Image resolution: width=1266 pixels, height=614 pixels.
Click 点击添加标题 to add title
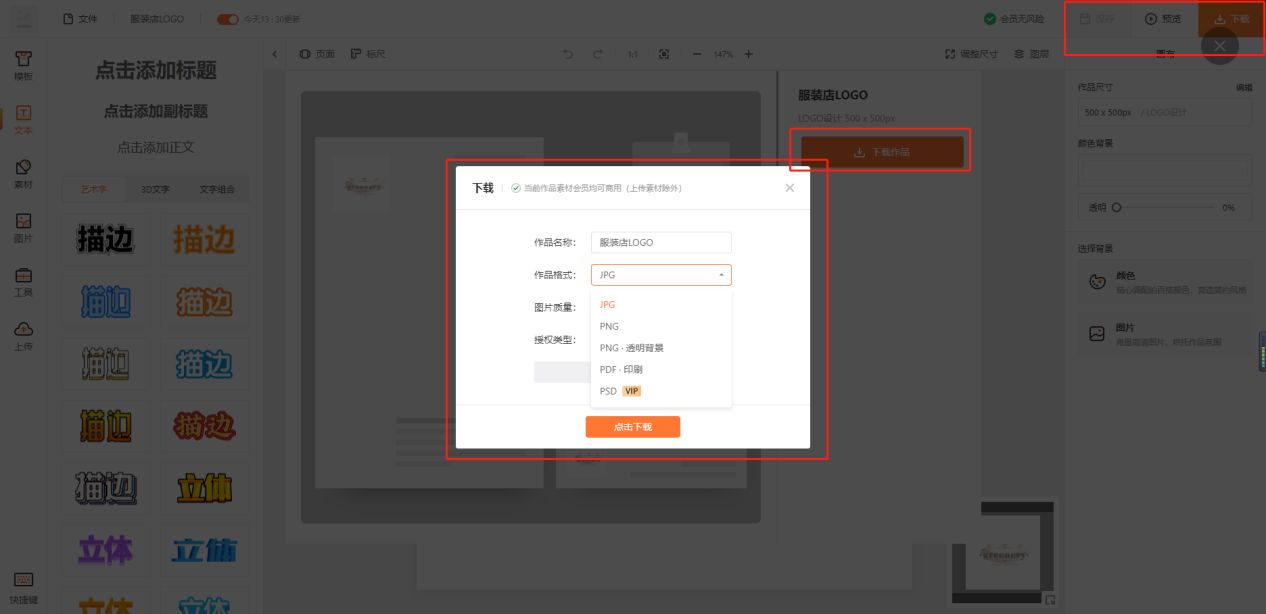156,70
